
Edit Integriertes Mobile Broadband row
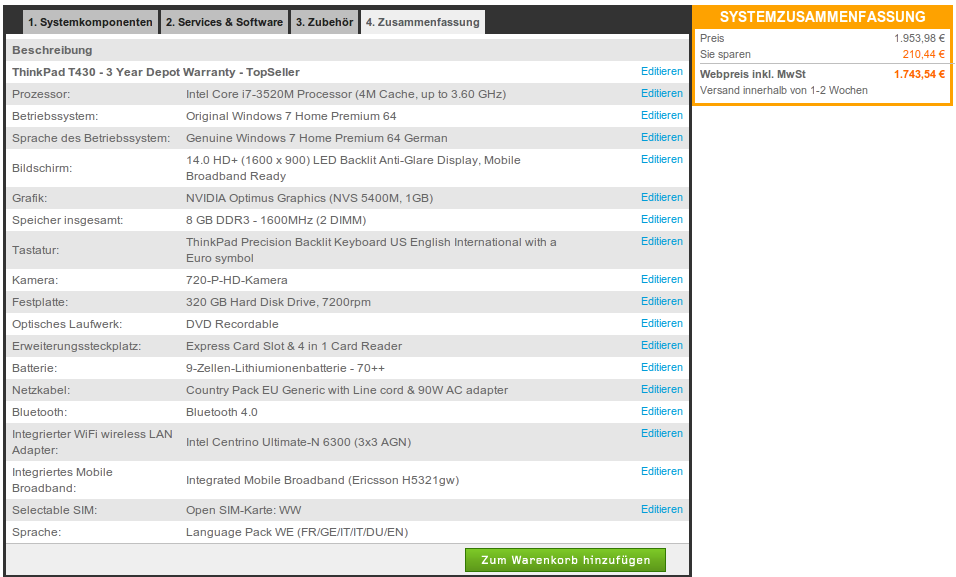(662, 471)
